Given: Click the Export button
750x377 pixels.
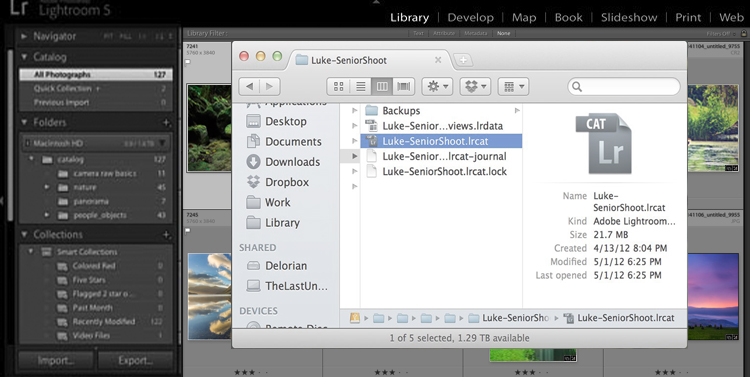Looking at the screenshot, I should pyautogui.click(x=135, y=360).
